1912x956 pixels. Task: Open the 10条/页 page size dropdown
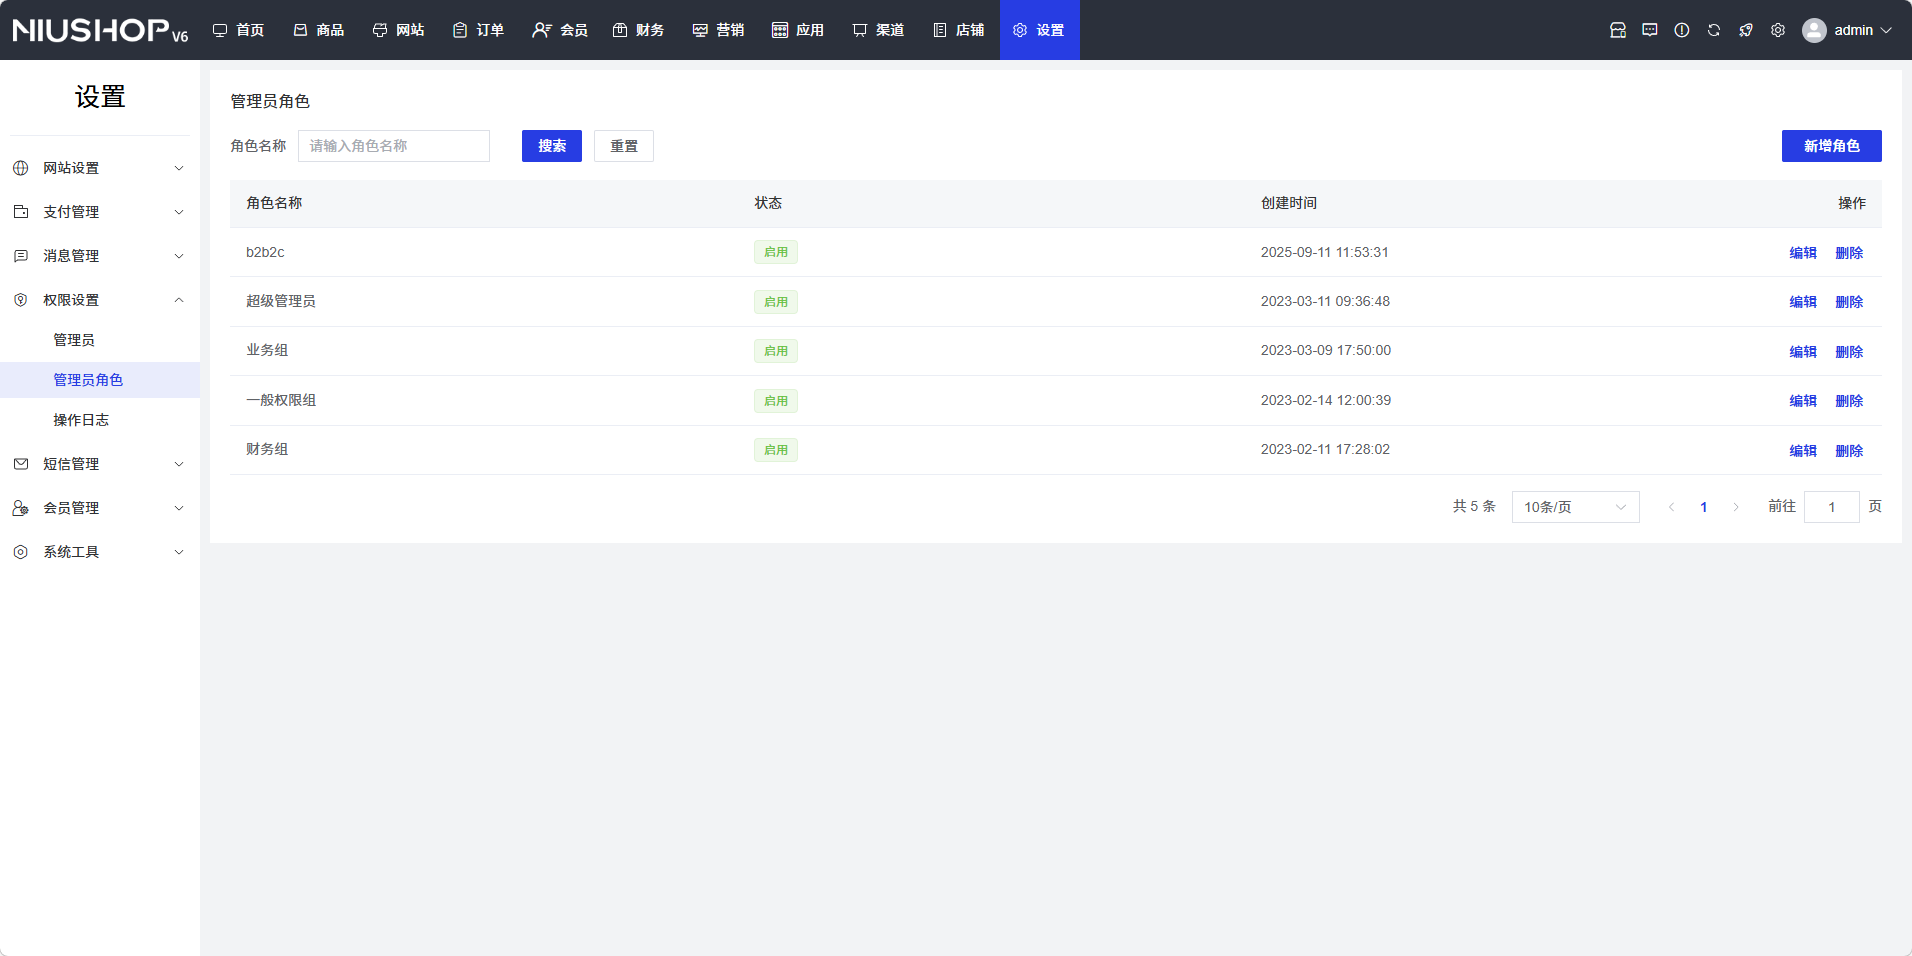click(x=1575, y=507)
